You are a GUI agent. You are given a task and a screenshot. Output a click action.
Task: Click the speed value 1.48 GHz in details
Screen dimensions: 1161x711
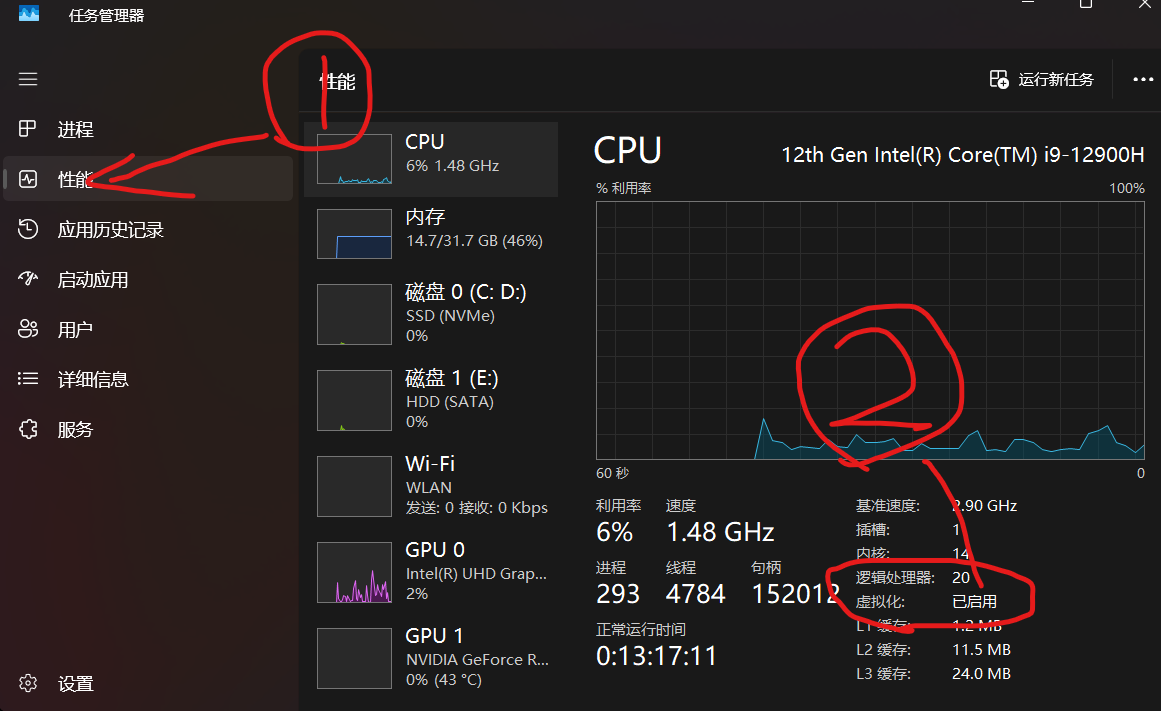[x=720, y=532]
